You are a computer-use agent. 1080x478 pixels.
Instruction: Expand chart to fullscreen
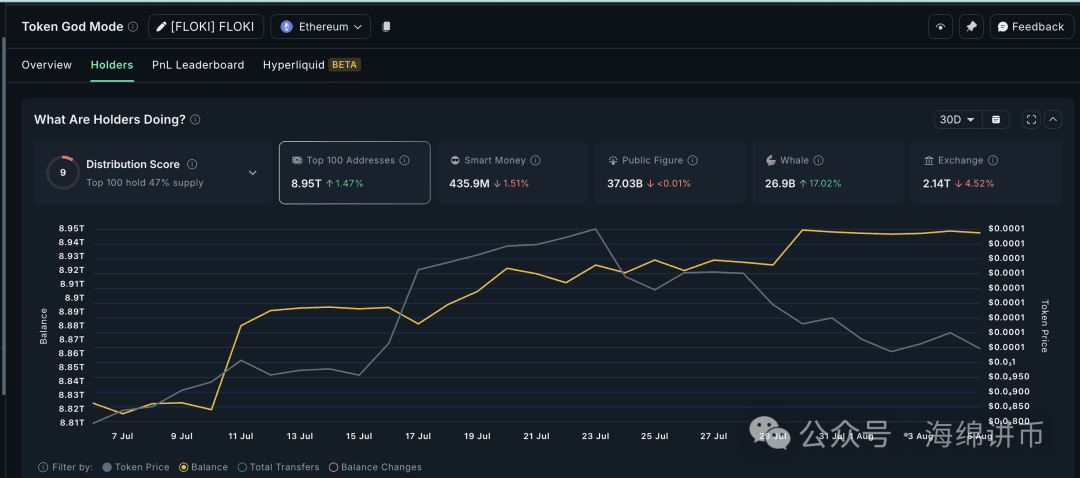1031,120
